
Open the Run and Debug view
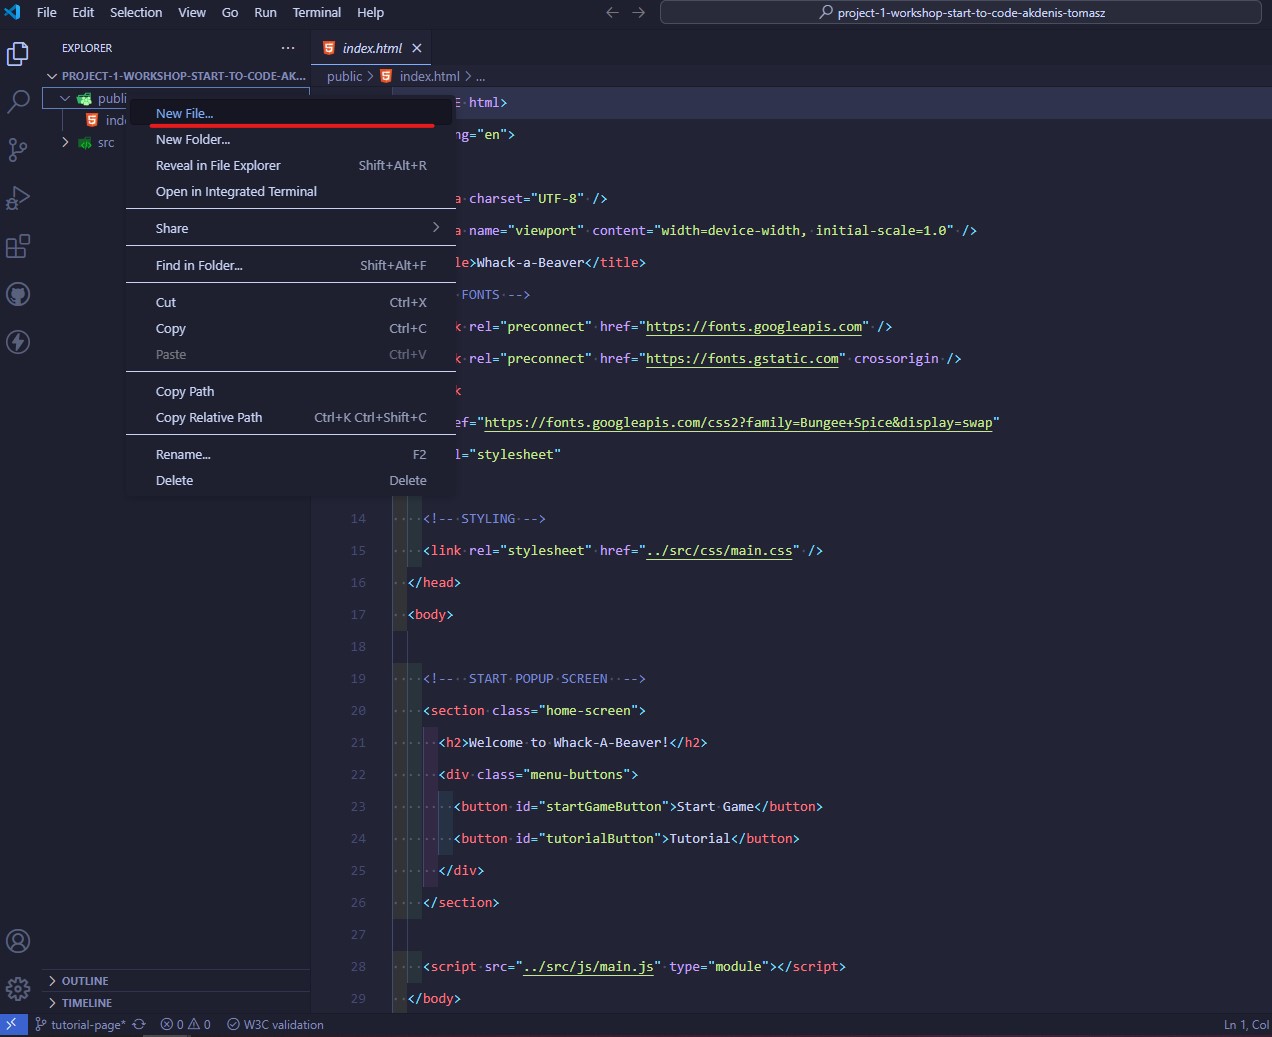(x=18, y=198)
